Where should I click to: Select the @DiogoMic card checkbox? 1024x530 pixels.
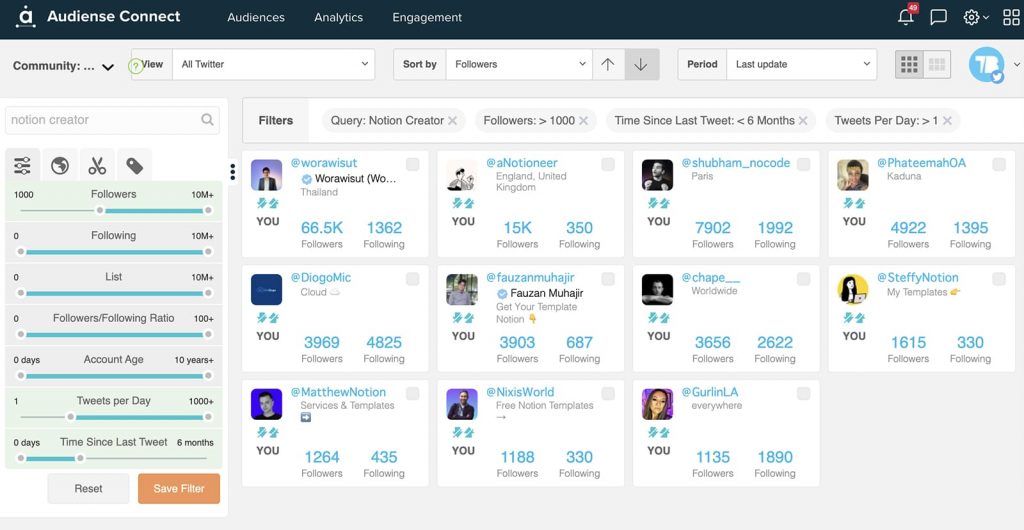[413, 279]
